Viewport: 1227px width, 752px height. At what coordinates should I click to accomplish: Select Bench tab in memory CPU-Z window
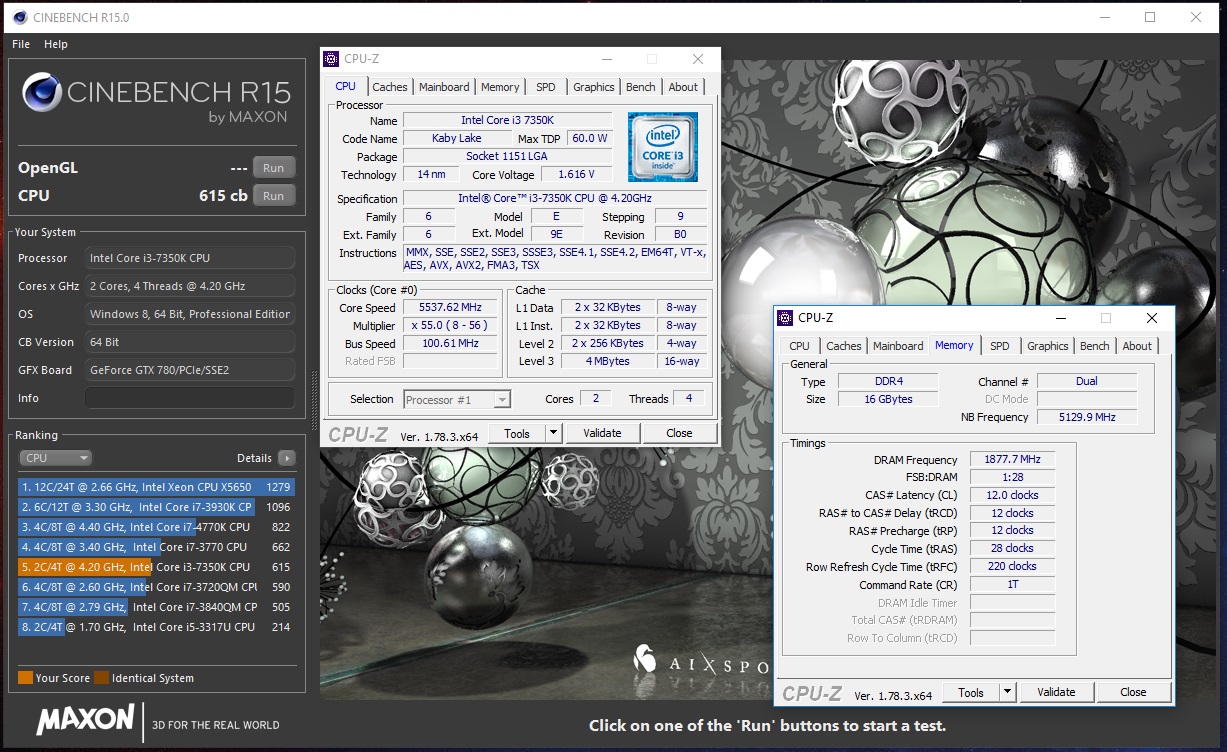pos(1095,346)
